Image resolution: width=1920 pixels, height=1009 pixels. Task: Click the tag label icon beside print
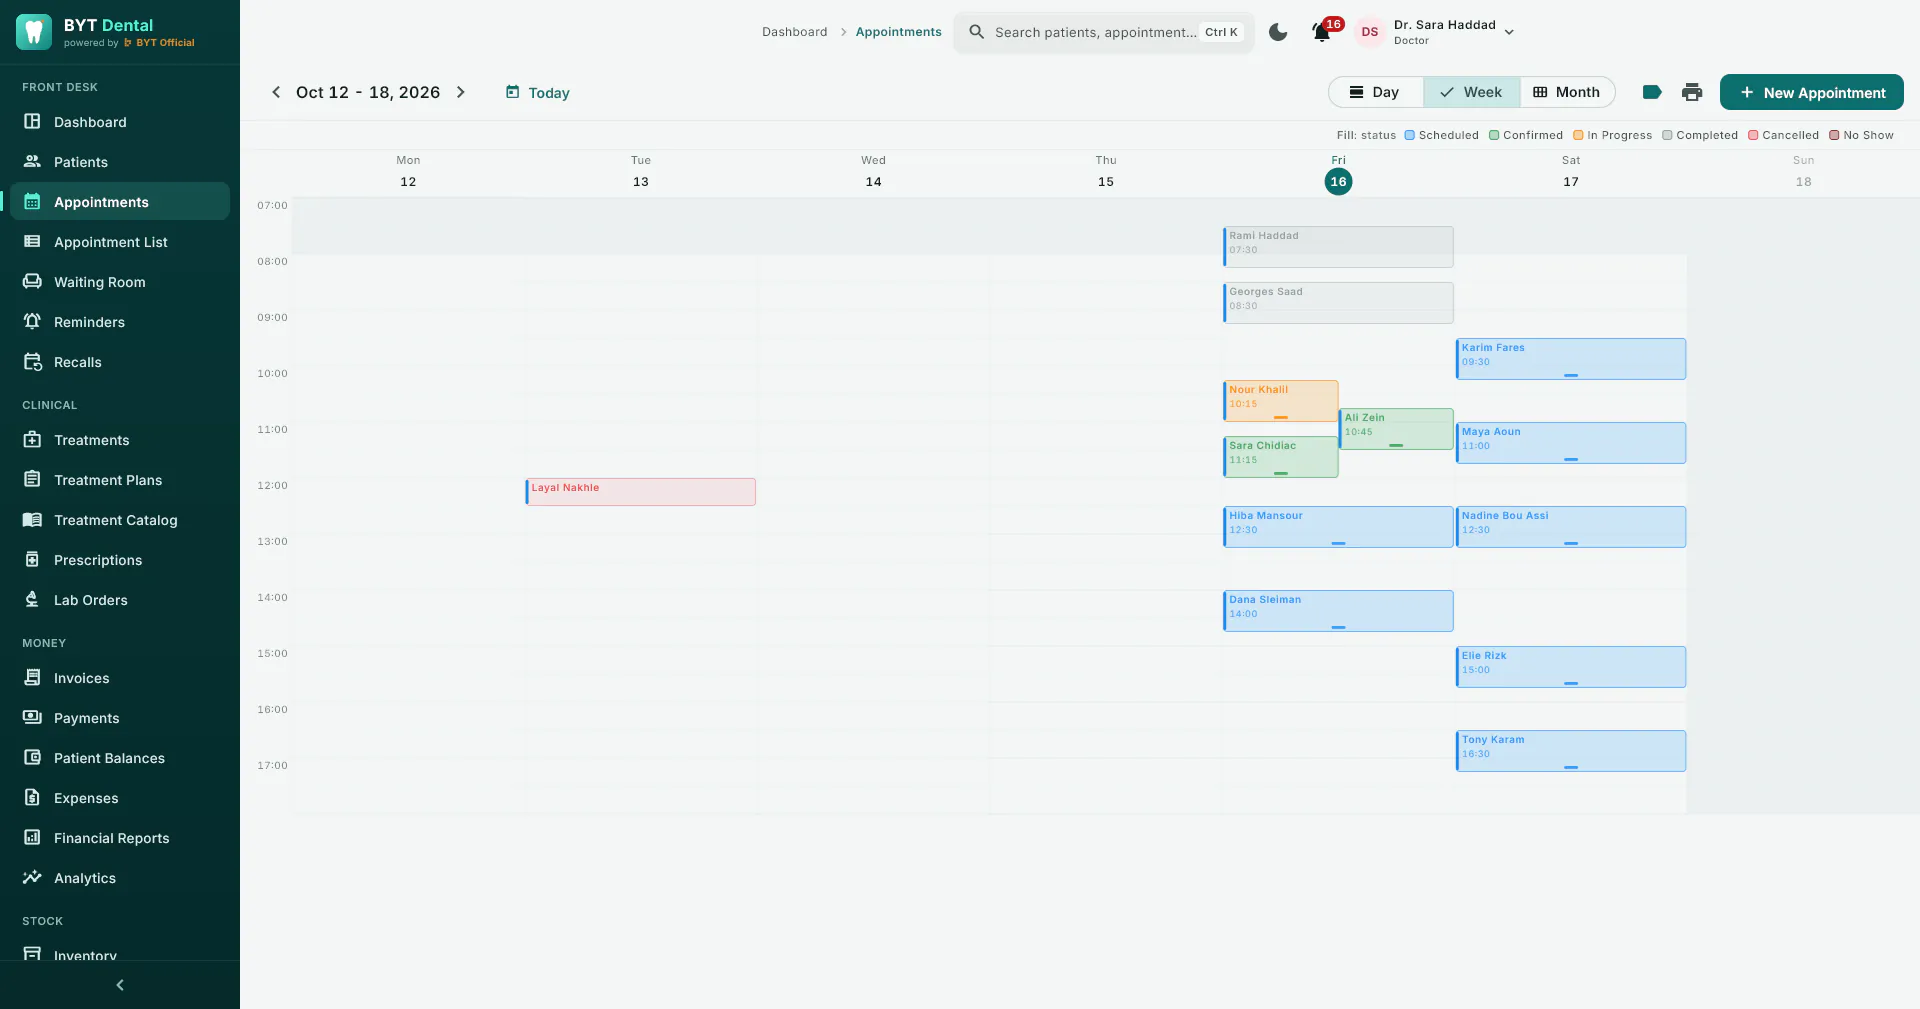tap(1652, 92)
